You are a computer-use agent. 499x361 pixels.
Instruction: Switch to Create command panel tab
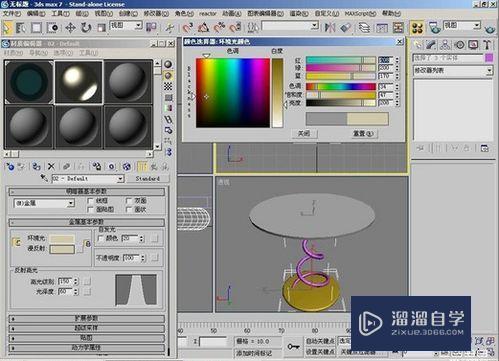(417, 45)
